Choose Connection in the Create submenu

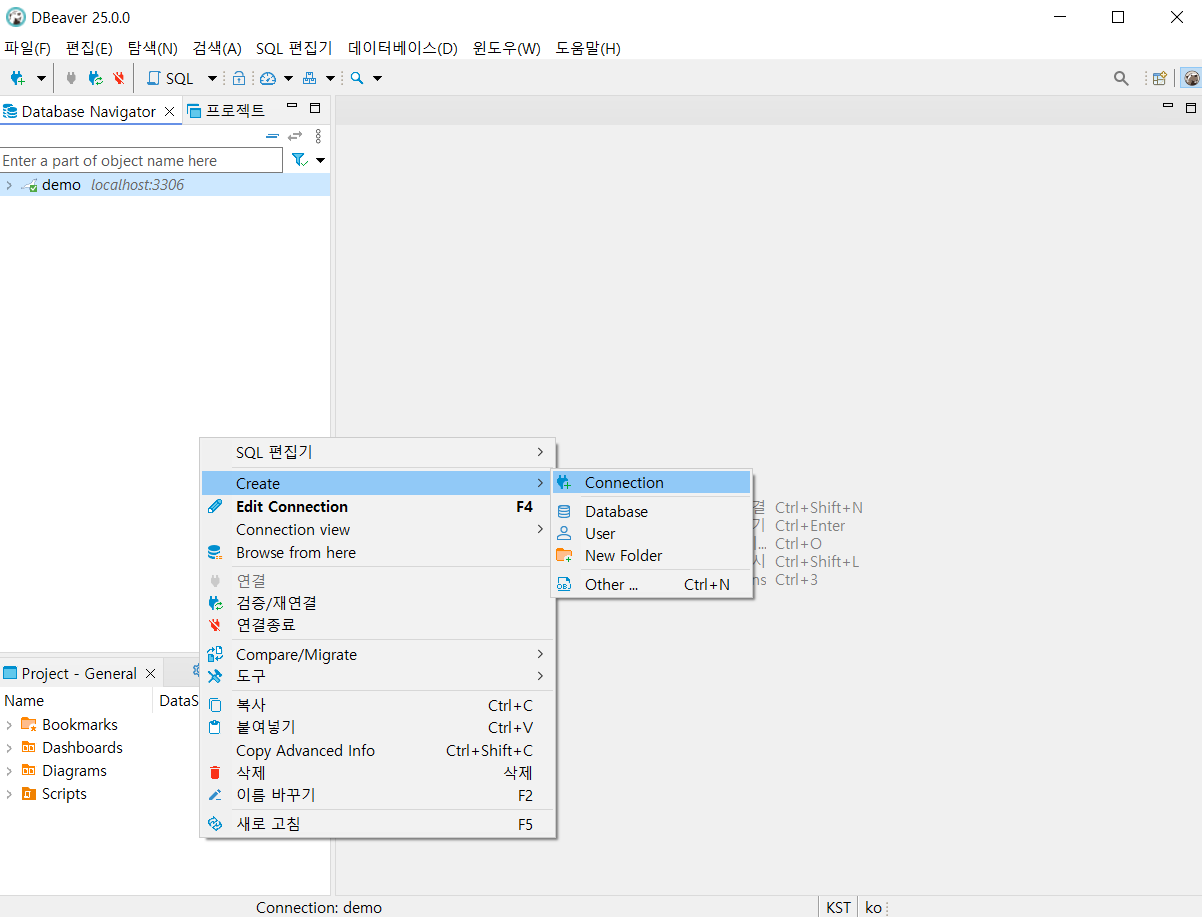tap(652, 482)
